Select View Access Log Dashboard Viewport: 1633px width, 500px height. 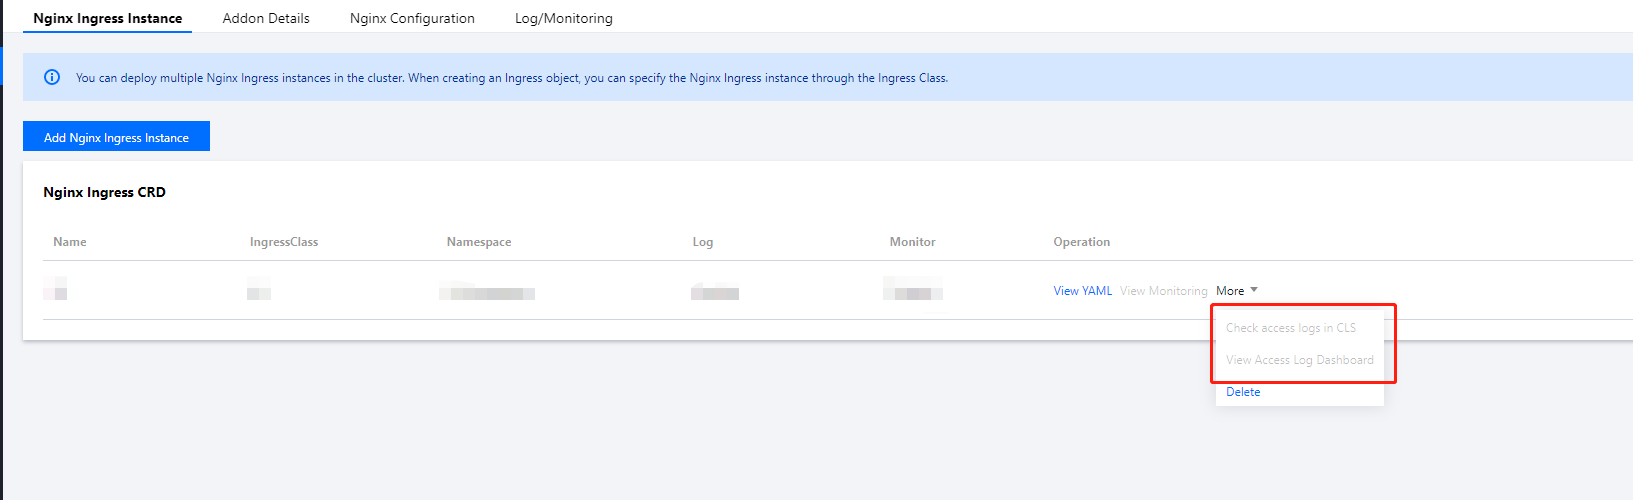point(1300,360)
